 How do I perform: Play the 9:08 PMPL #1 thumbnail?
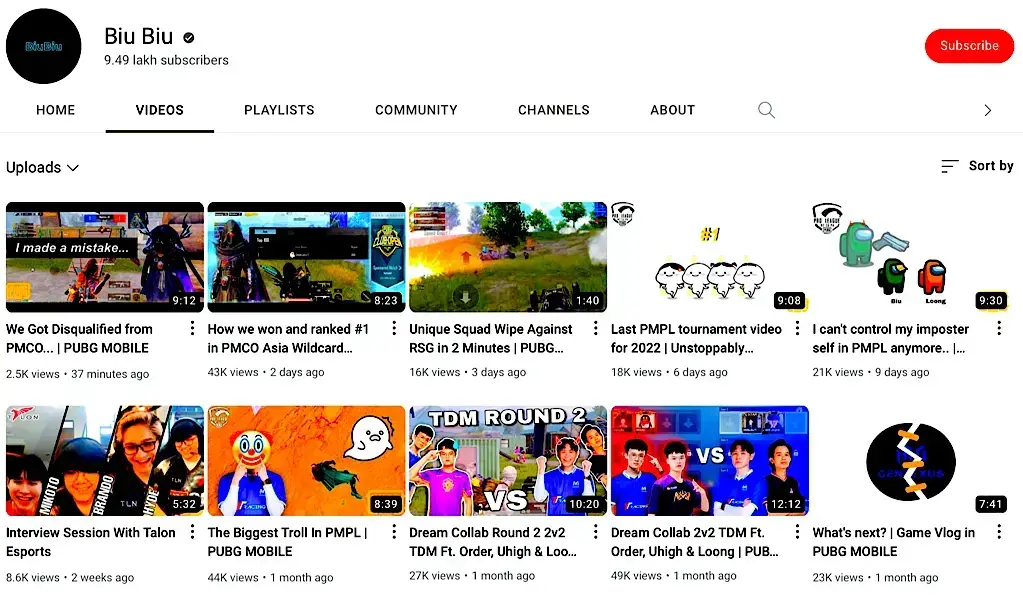coord(710,257)
